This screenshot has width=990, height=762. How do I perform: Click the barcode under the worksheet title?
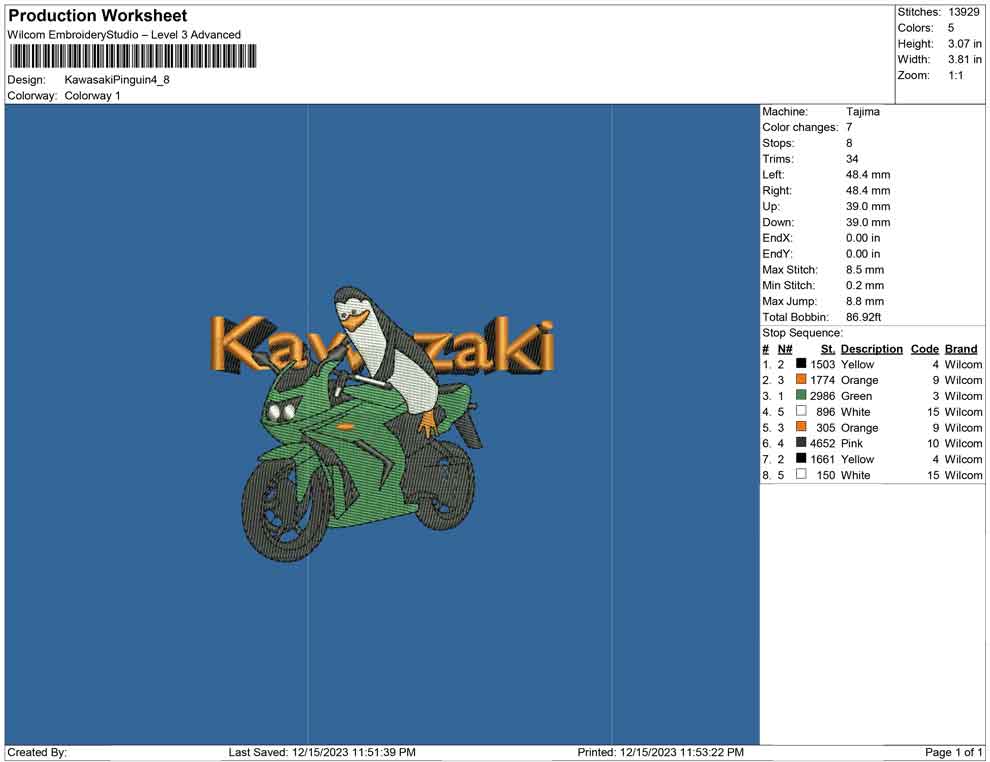[131, 56]
